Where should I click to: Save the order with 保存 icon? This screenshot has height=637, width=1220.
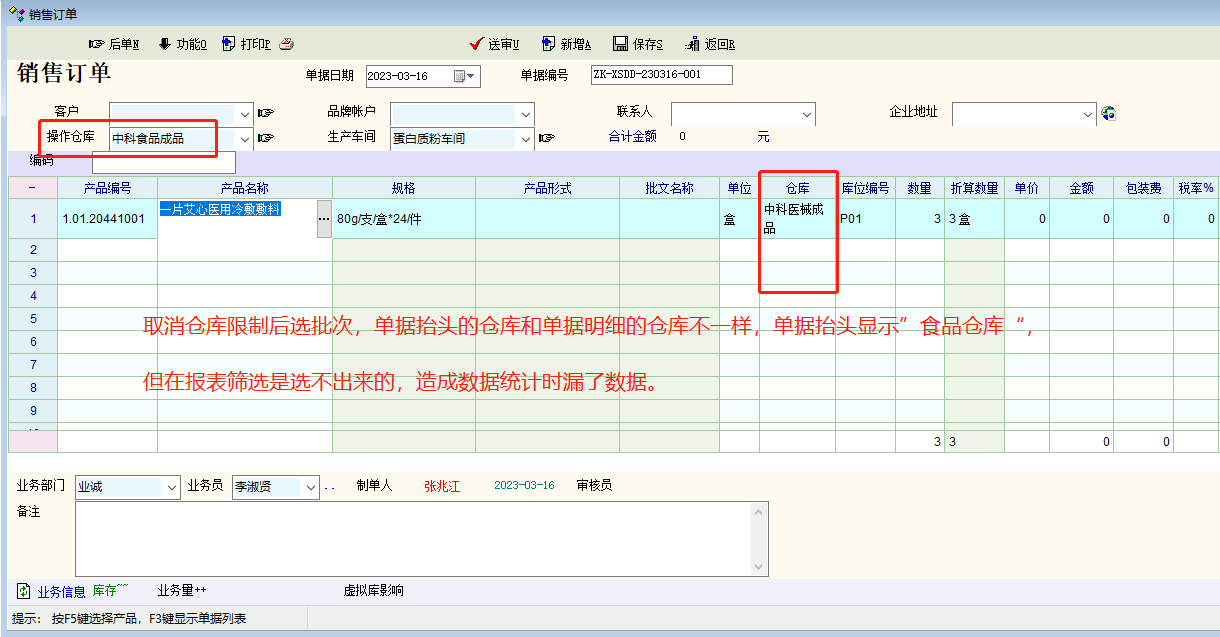621,44
